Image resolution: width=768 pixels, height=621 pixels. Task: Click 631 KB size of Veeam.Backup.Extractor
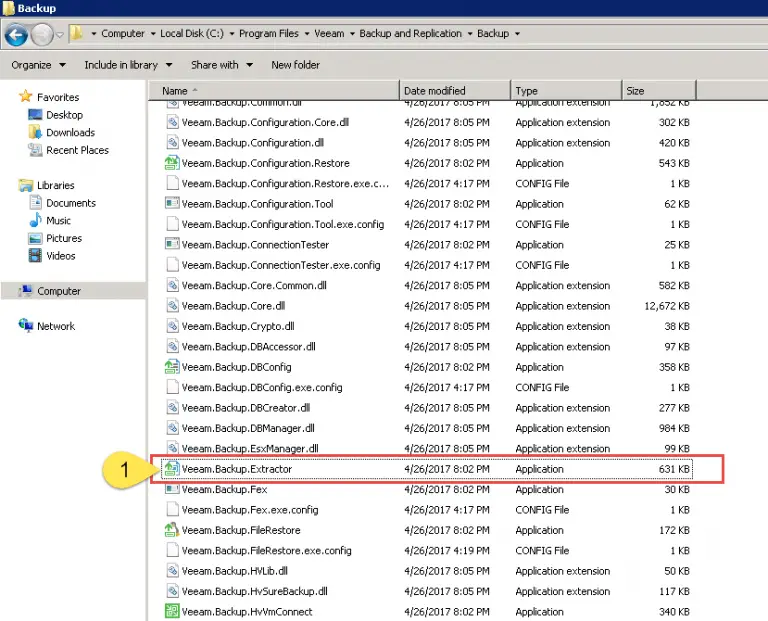(x=674, y=469)
